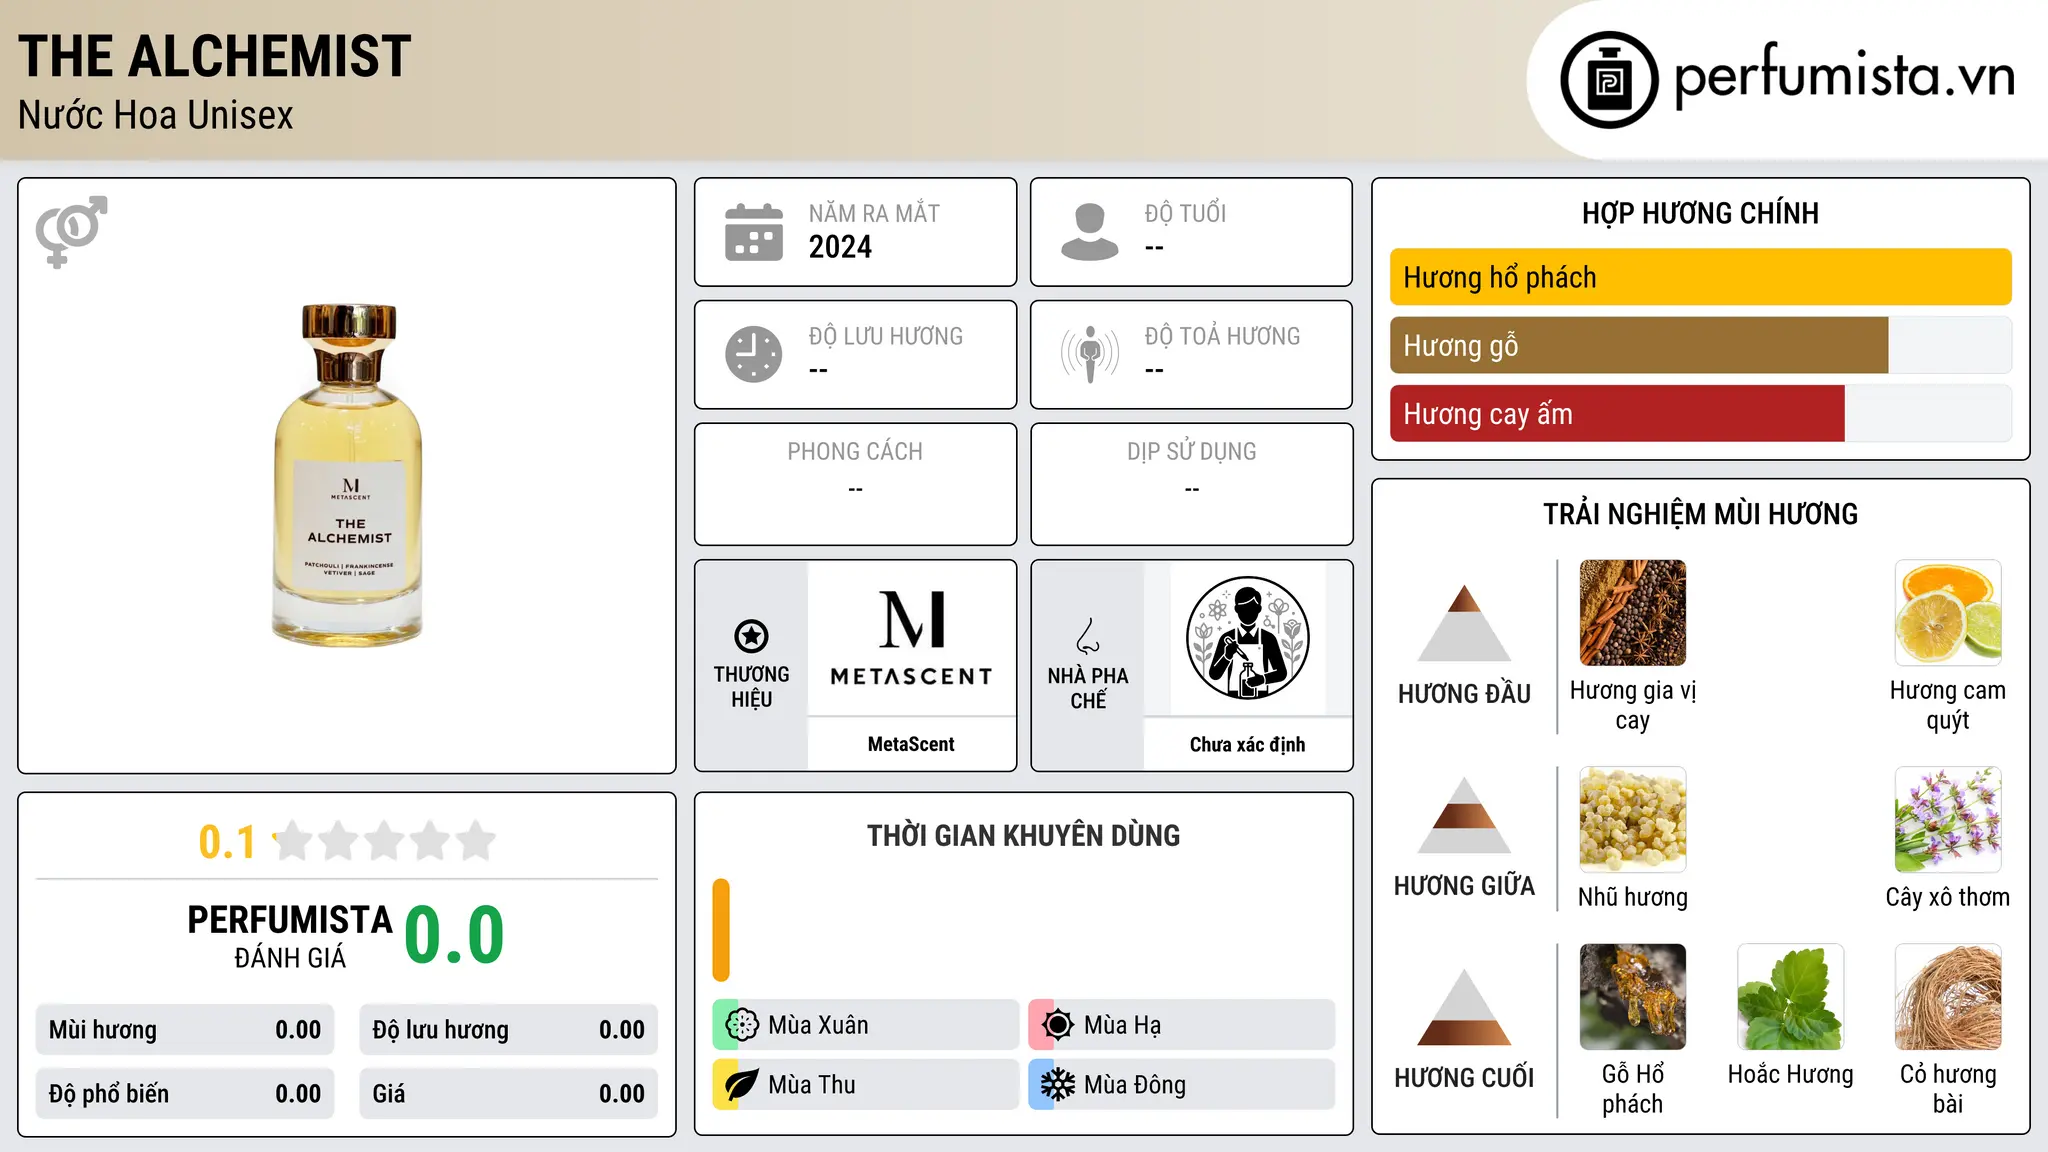Open the Hương gia vị cay note image
Screen dimensions: 2048x1152
point(1632,613)
